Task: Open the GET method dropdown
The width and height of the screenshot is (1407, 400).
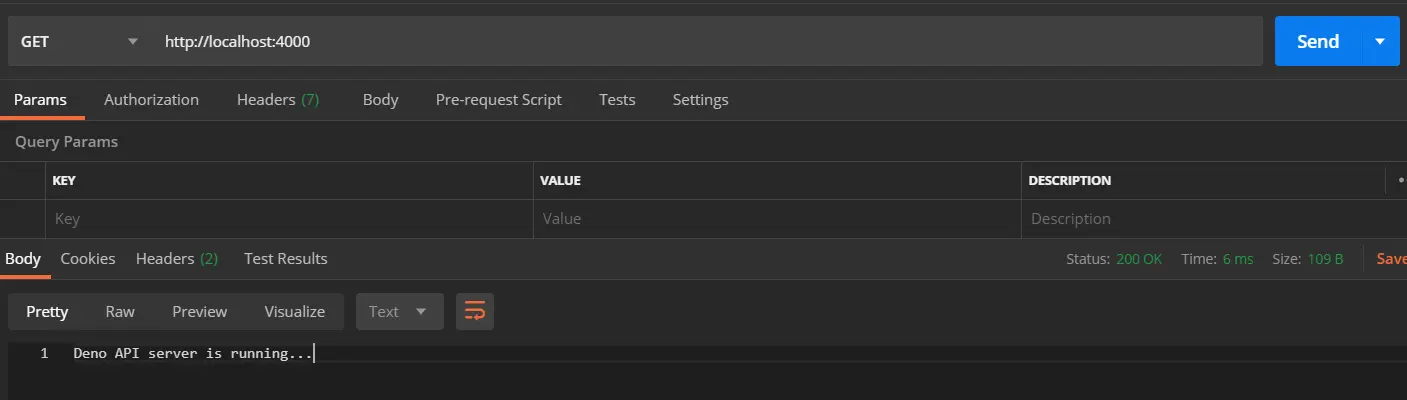Action: (78, 42)
